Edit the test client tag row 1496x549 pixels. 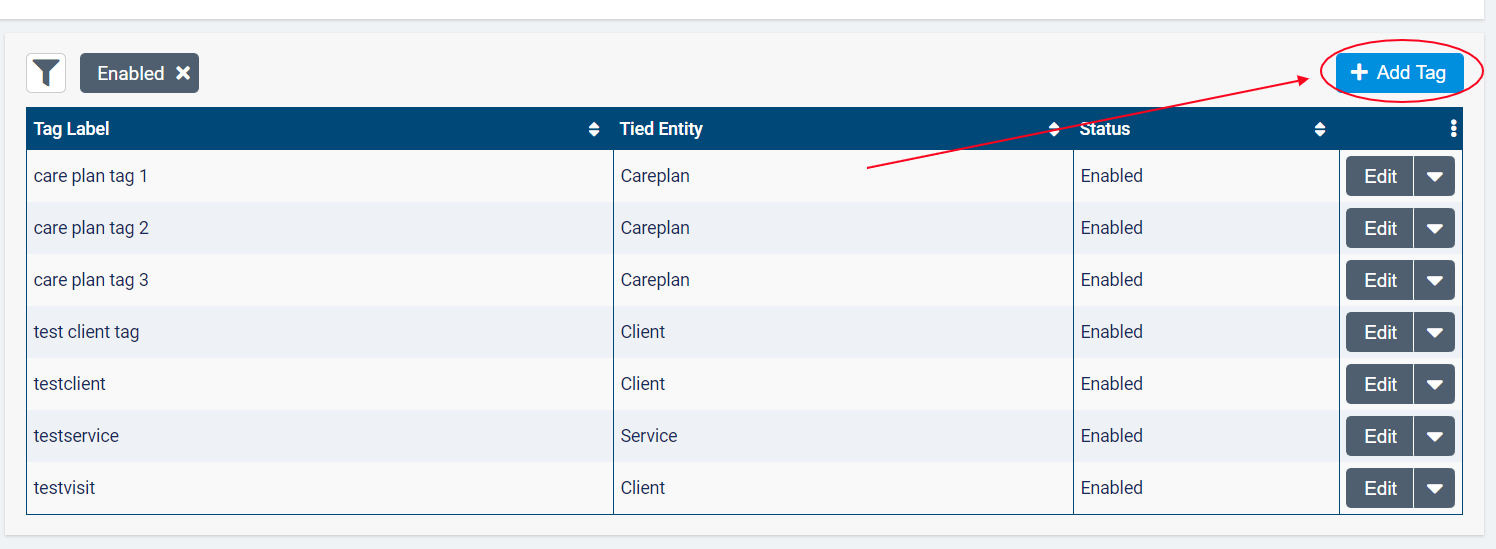click(x=1380, y=332)
